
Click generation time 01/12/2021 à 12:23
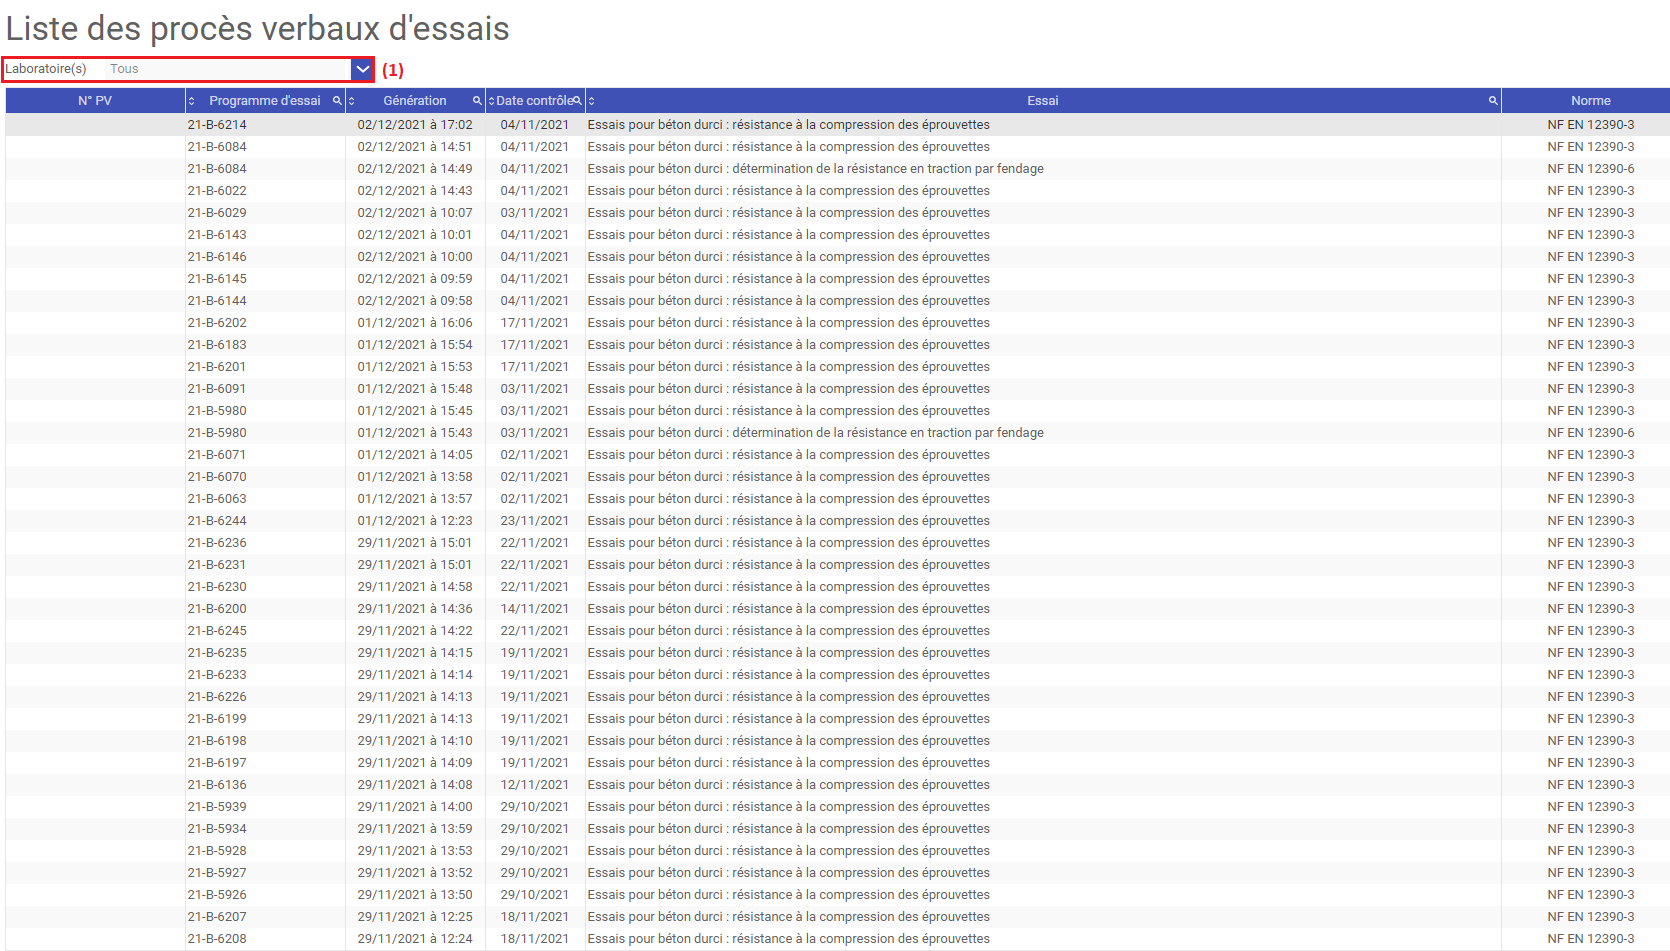coord(415,521)
